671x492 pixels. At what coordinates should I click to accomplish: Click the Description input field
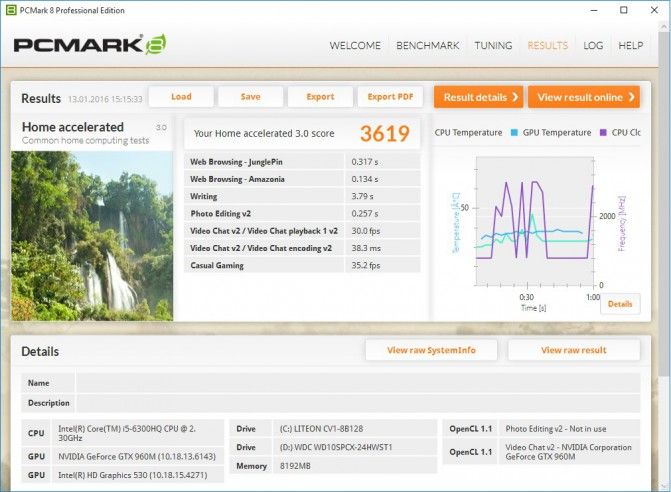point(358,403)
